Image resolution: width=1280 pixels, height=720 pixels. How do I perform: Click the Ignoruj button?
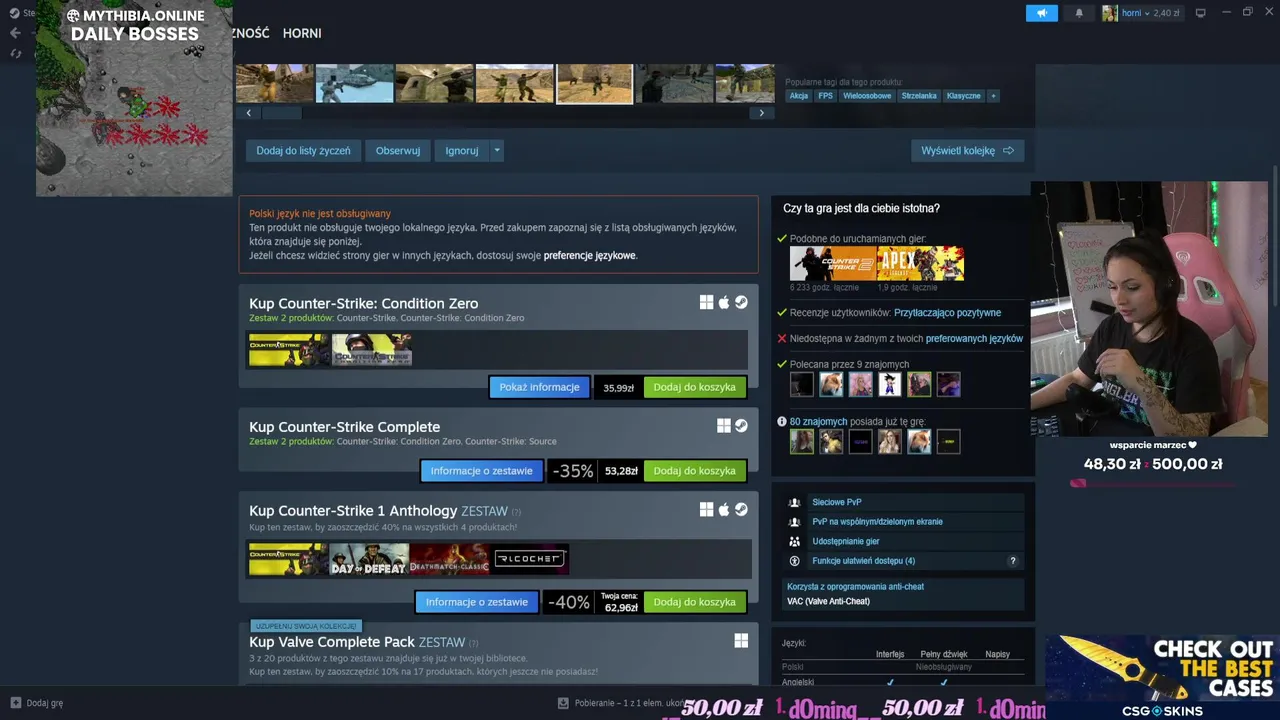click(462, 151)
